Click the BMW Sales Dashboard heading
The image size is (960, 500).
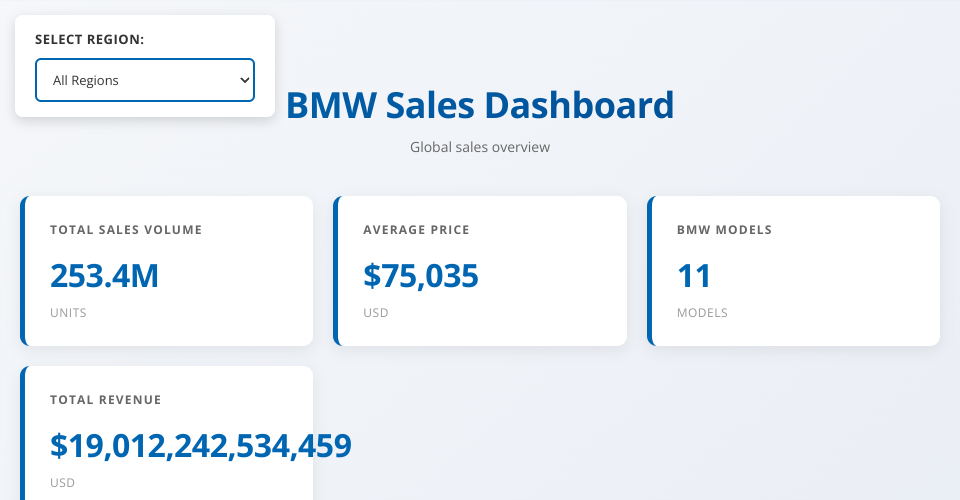coord(480,106)
